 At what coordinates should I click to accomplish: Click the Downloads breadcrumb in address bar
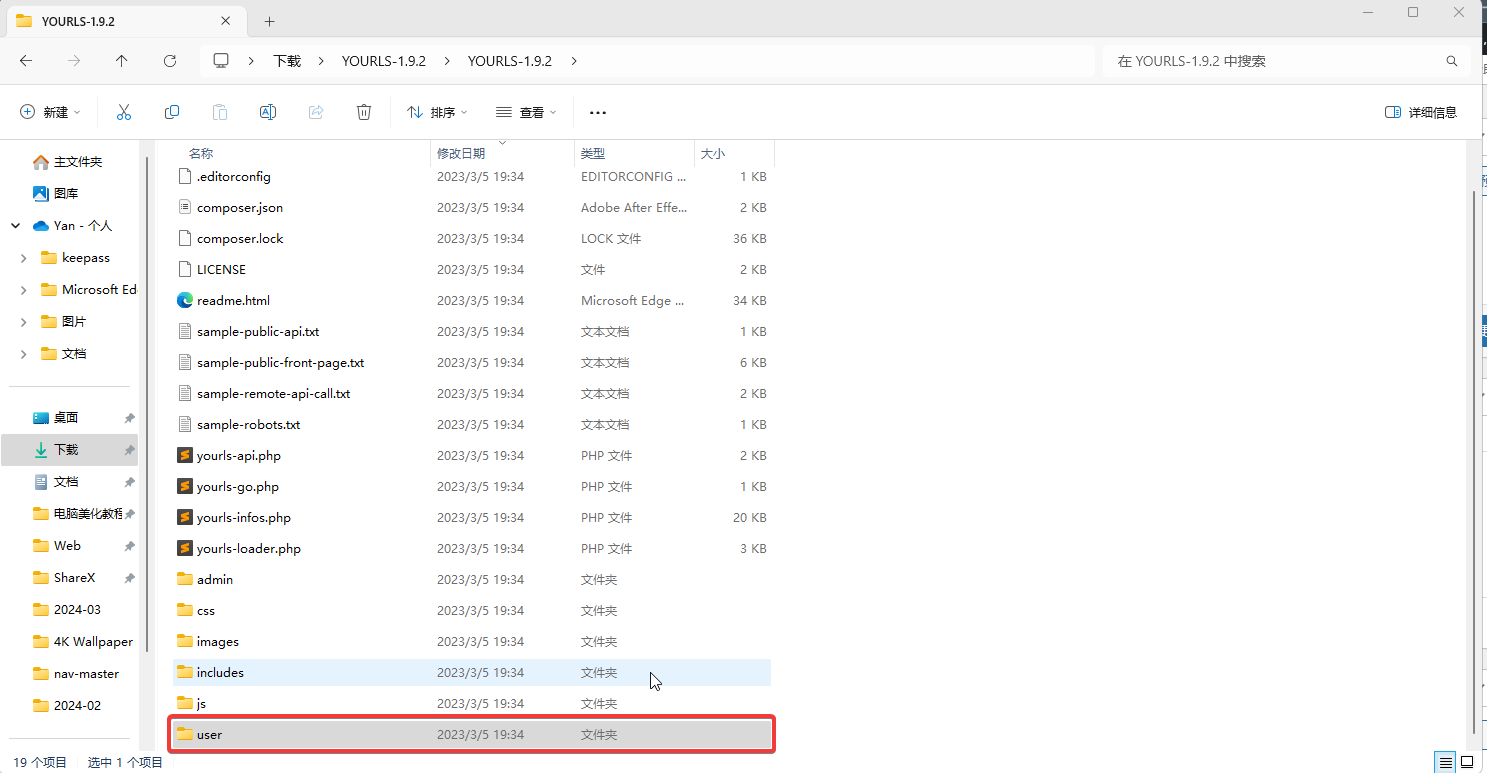287,61
